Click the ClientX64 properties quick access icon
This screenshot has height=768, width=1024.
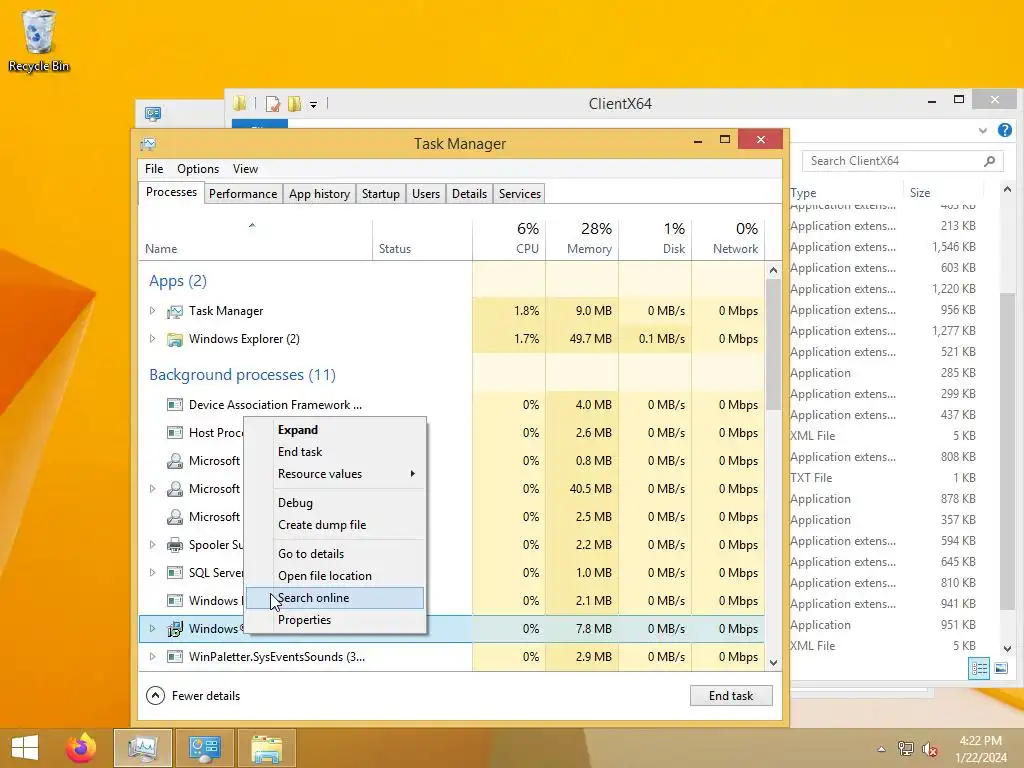coord(272,104)
